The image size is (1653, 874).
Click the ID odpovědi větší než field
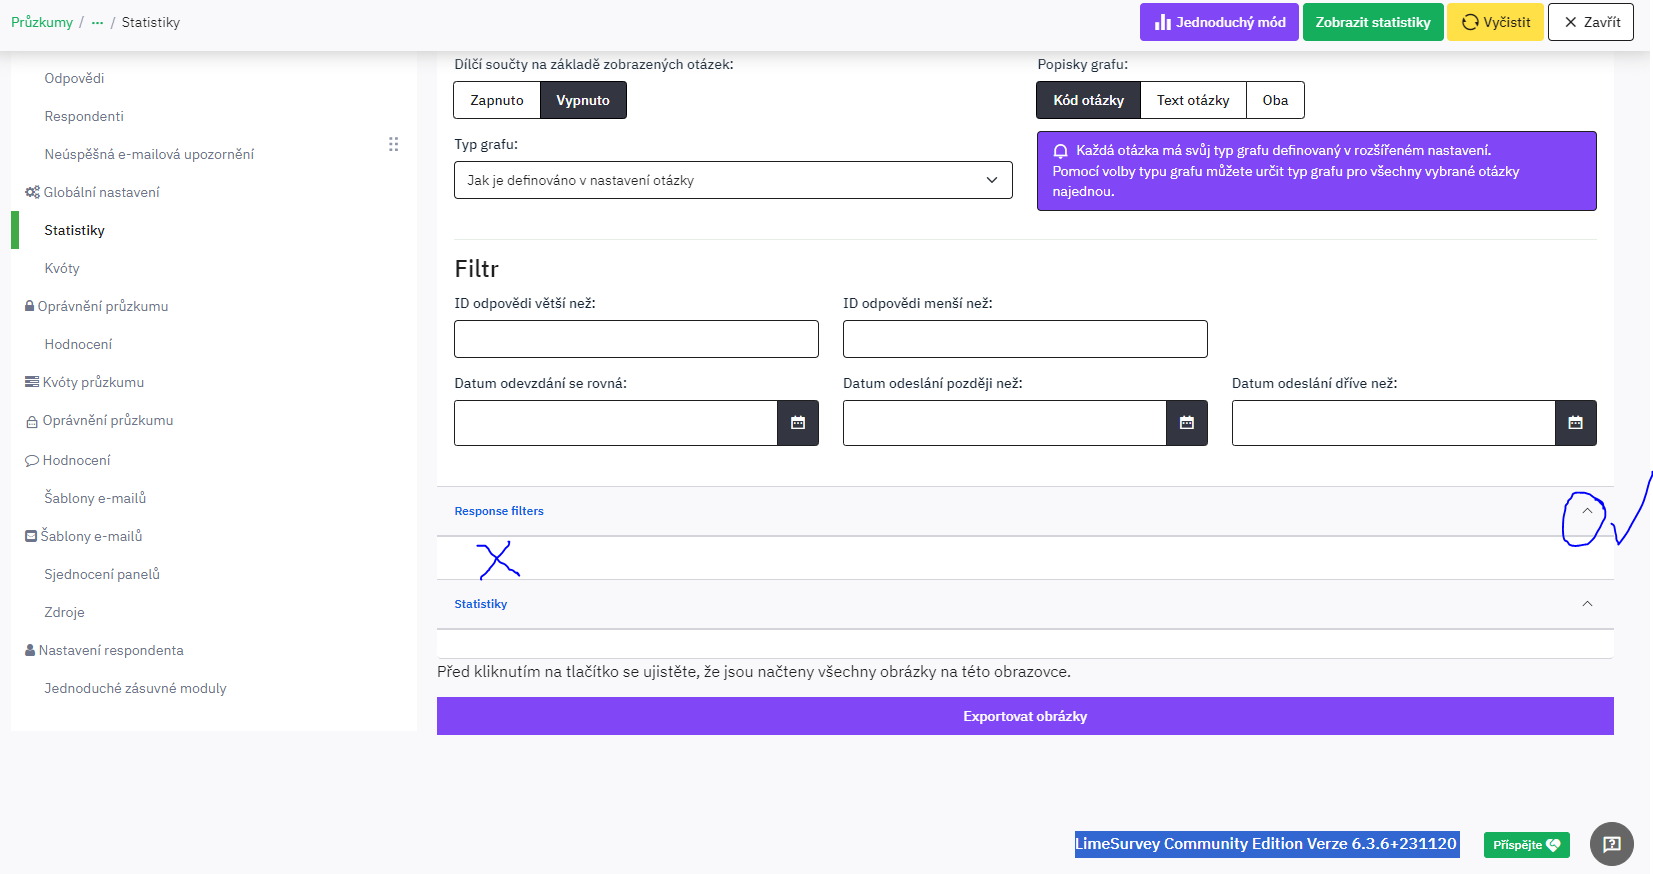636,339
